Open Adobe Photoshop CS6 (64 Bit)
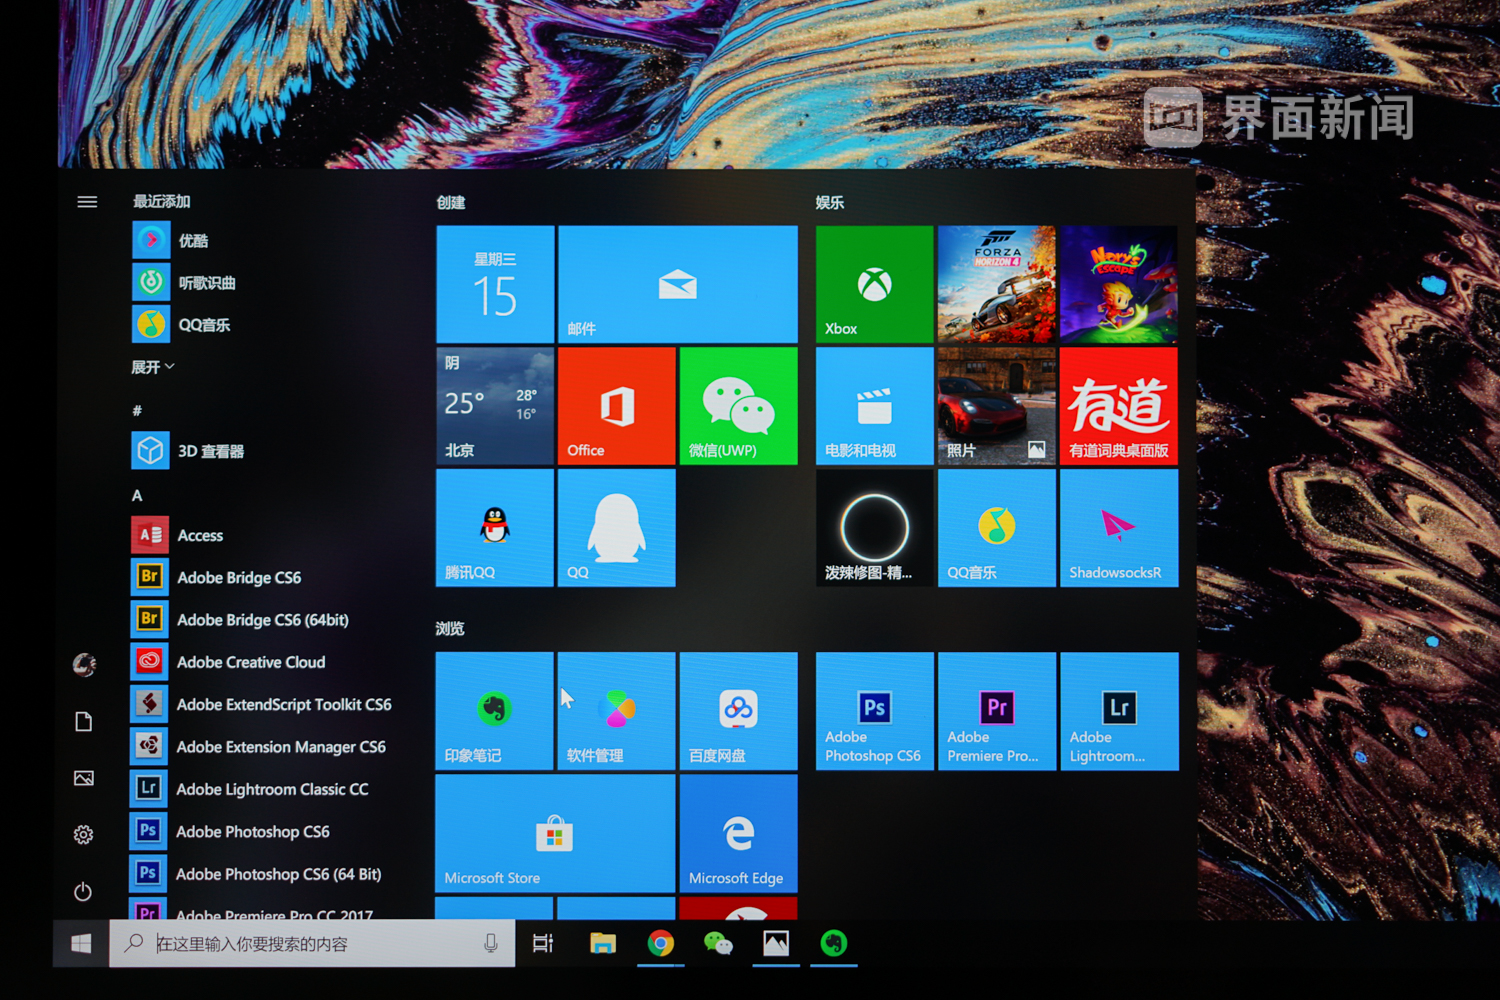This screenshot has height=1000, width=1500. 256,873
